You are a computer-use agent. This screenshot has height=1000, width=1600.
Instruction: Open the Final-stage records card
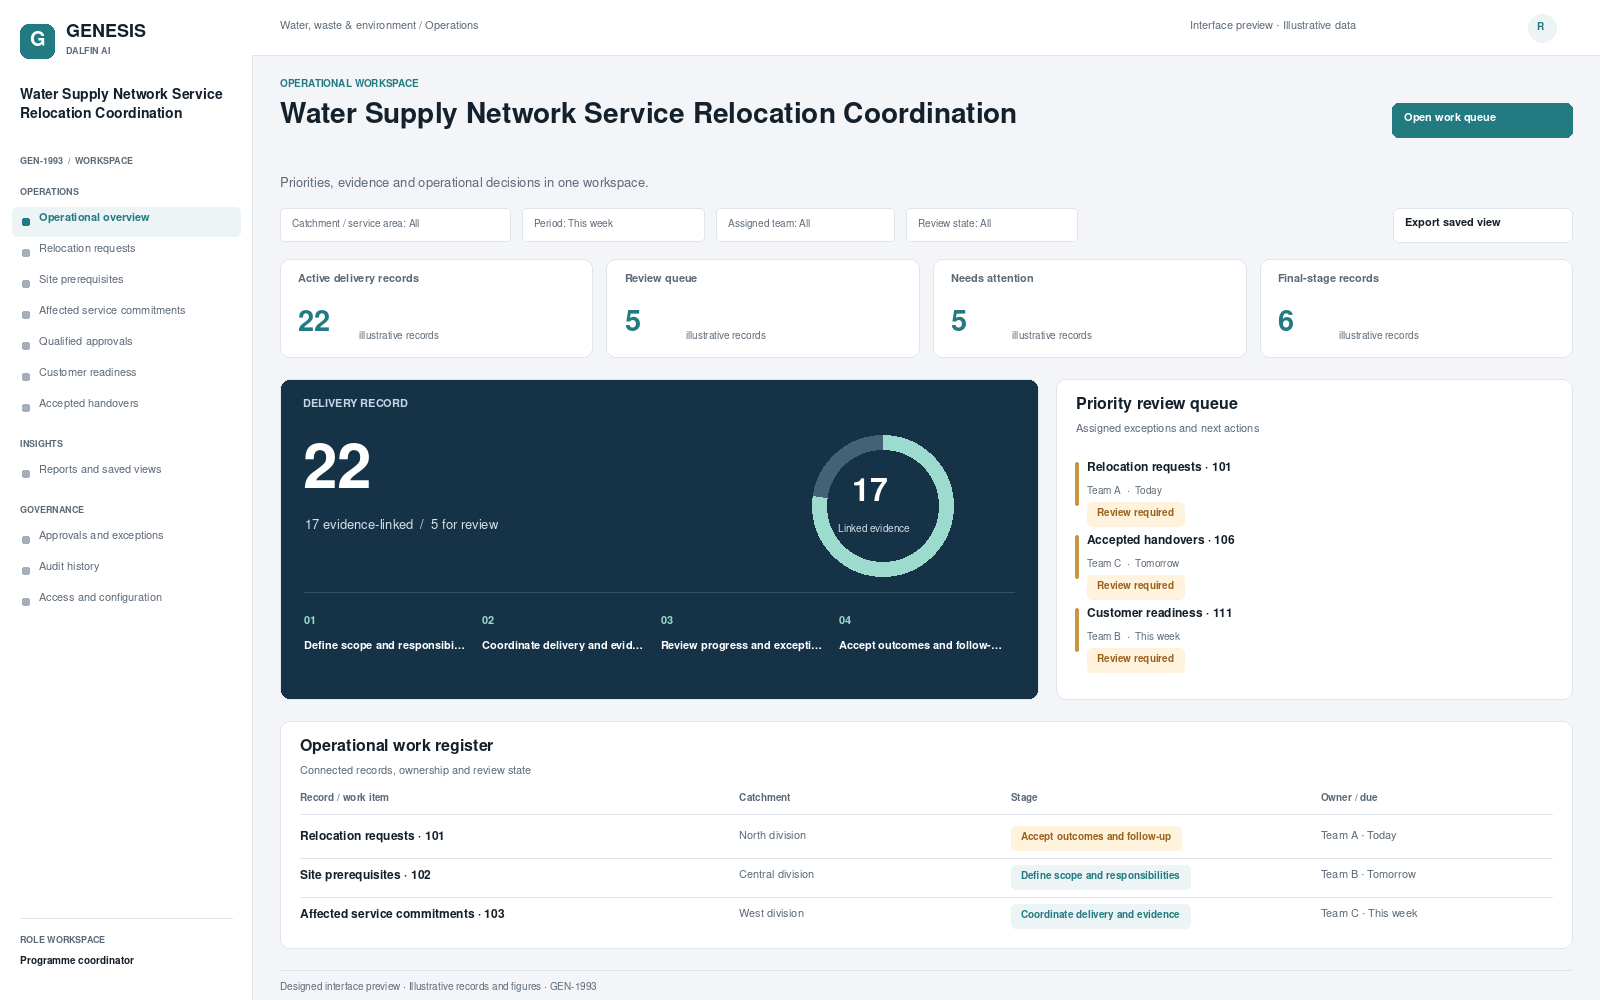pos(1416,308)
